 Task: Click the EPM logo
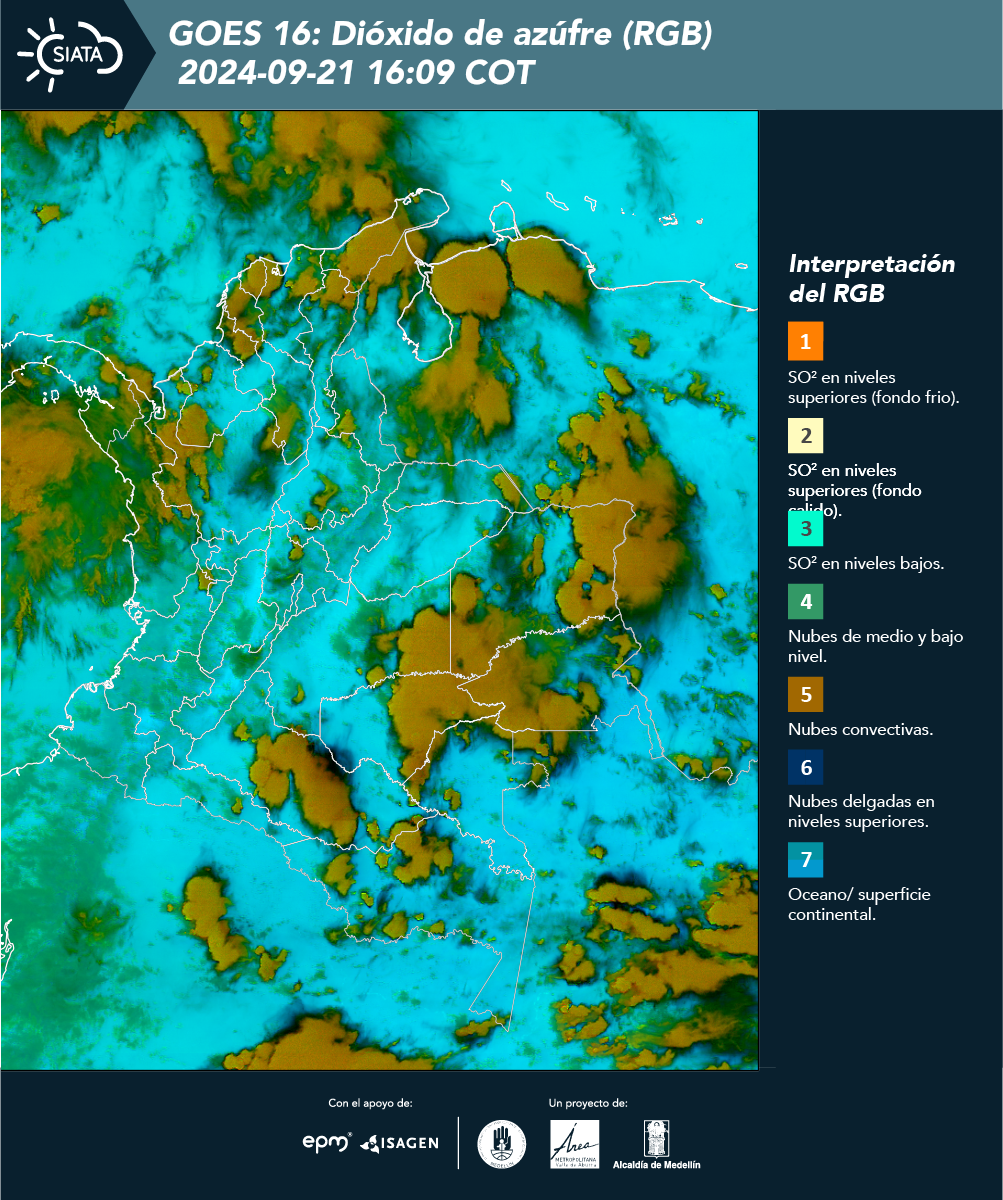(x=327, y=1142)
